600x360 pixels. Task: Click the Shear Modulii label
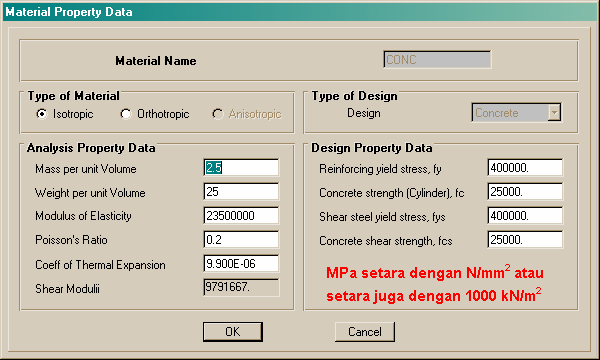(x=67, y=288)
